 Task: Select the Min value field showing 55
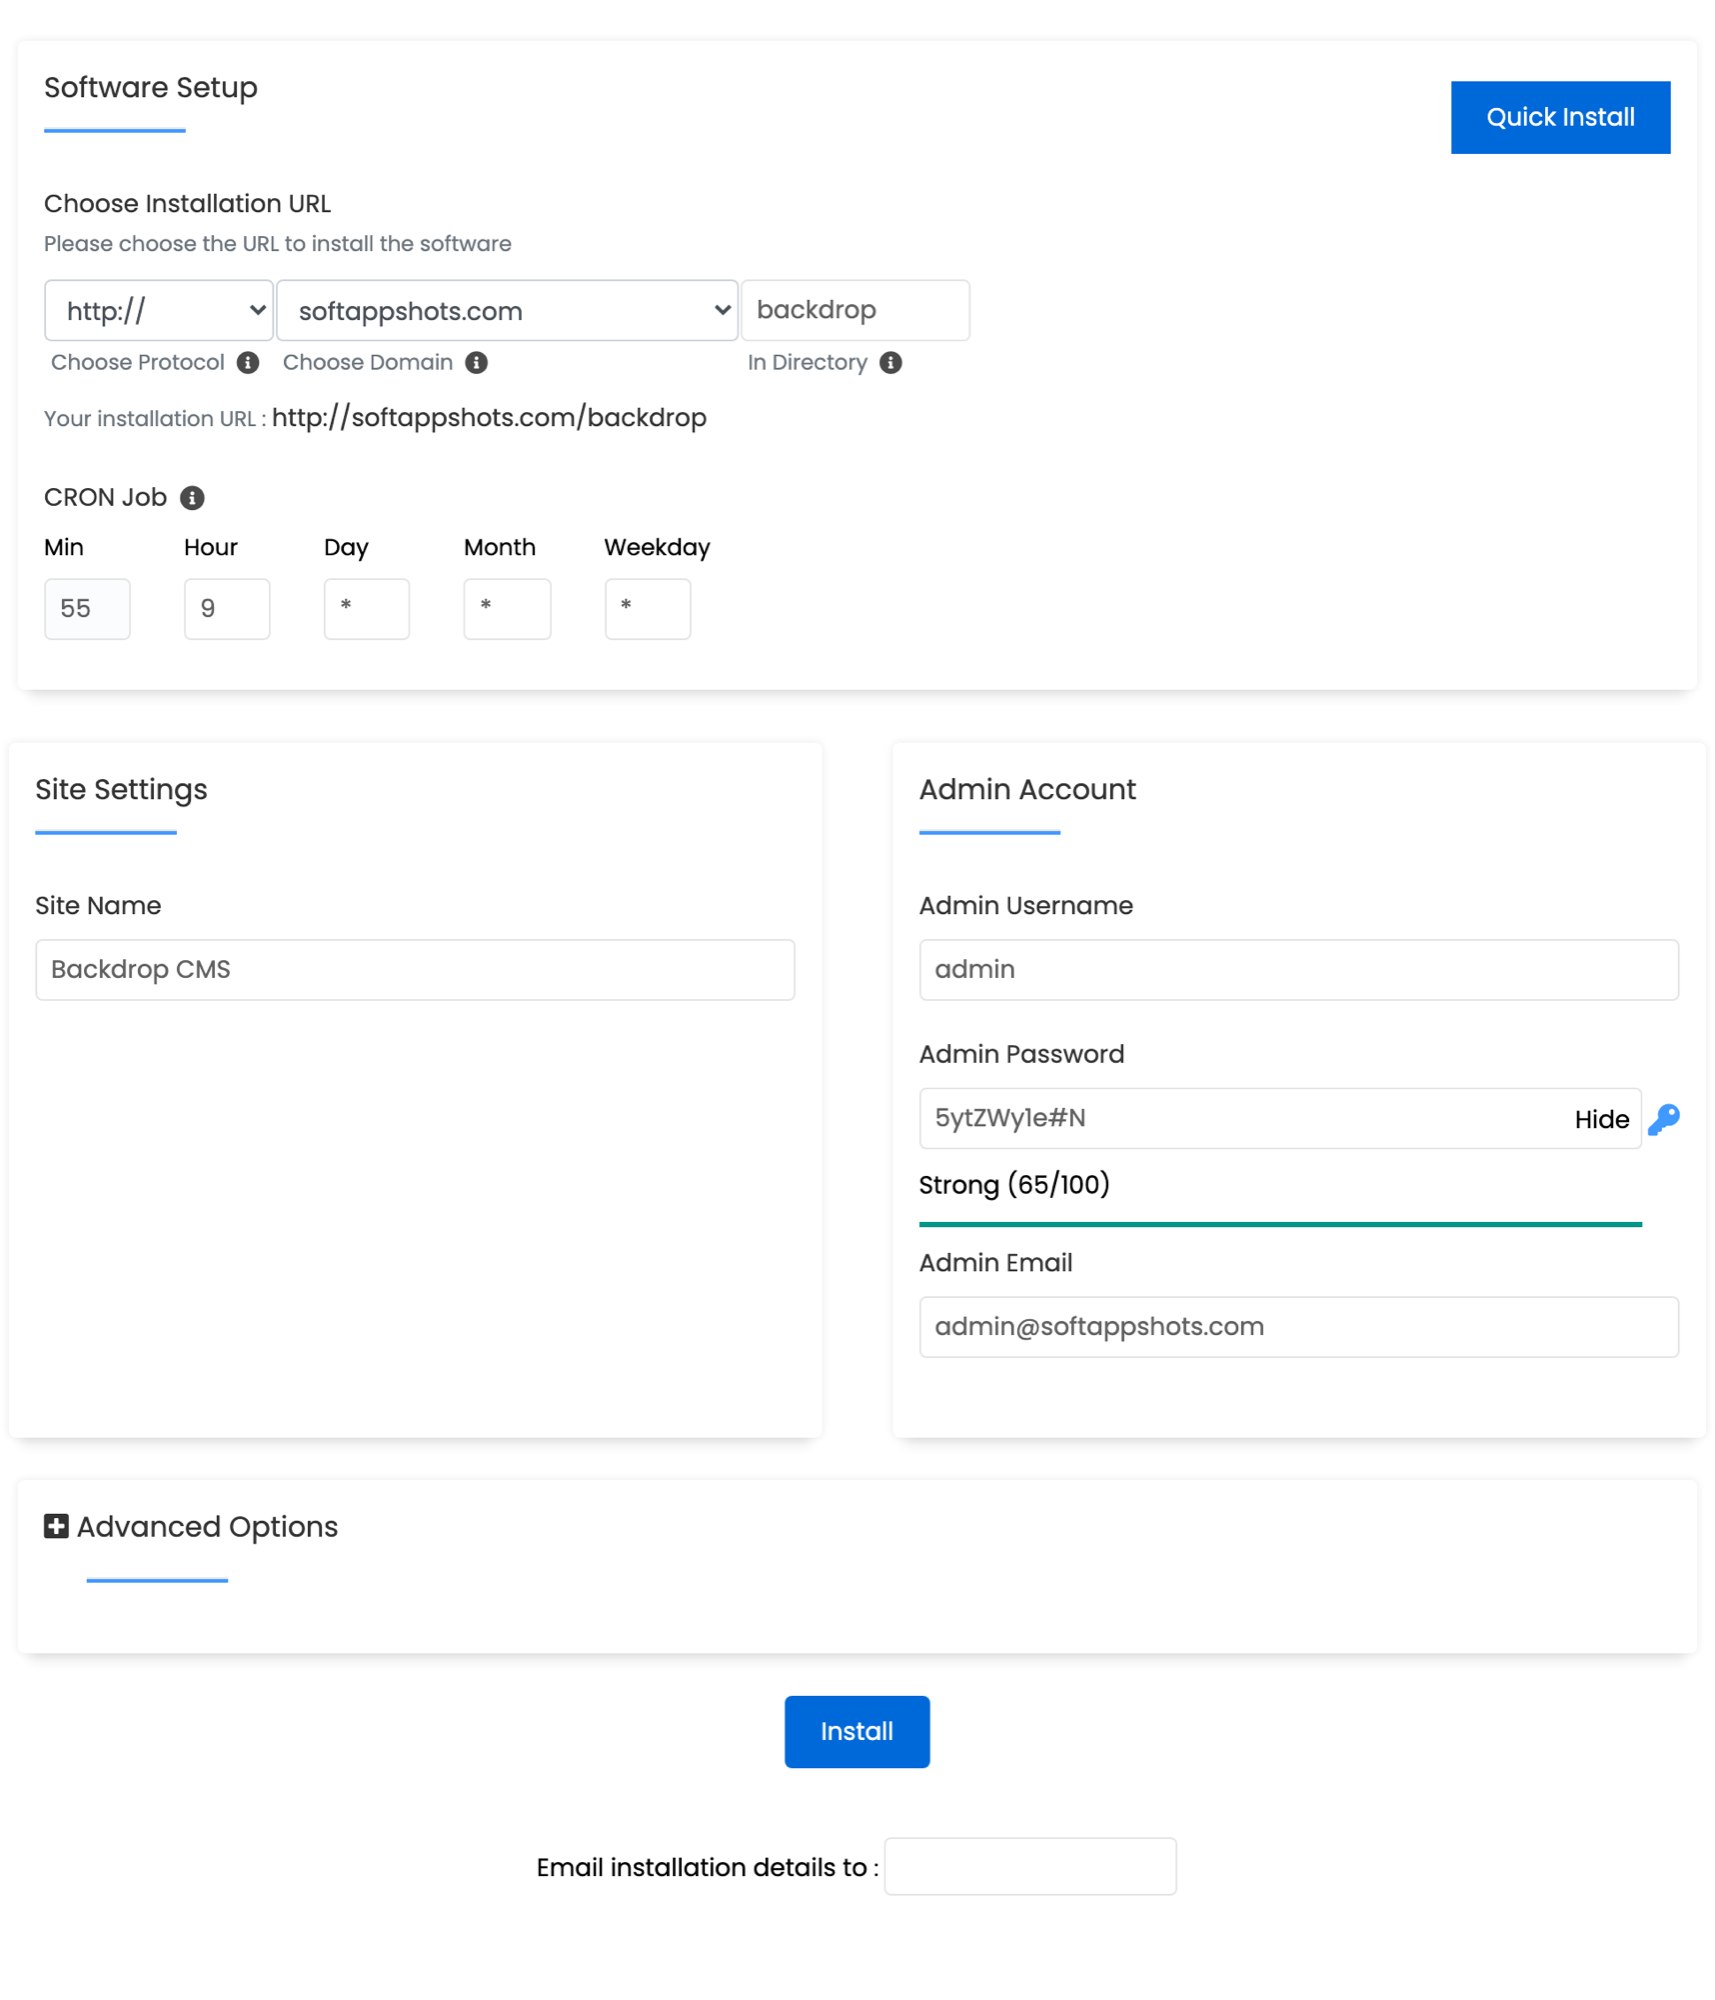87,609
